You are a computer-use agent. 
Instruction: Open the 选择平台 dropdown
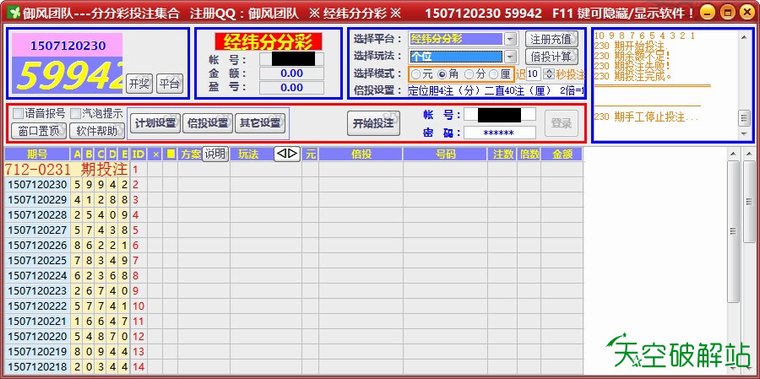511,39
